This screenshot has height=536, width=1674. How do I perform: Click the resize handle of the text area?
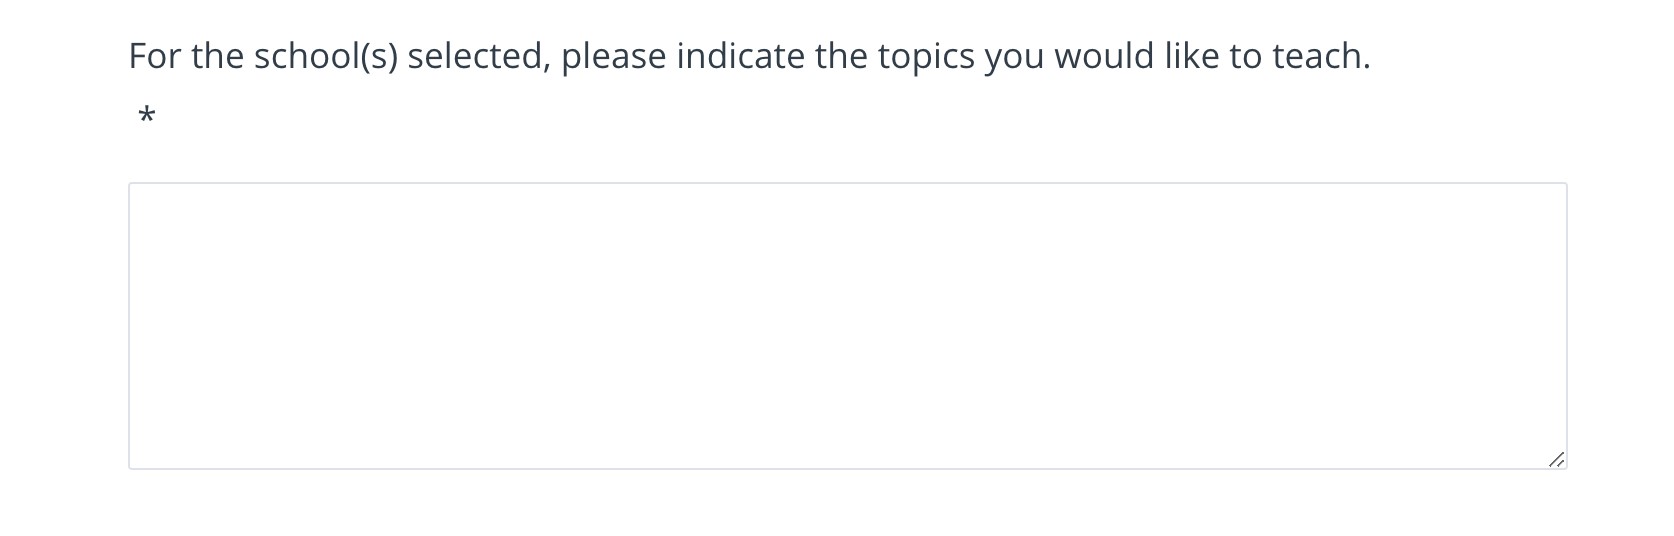pos(1556,459)
